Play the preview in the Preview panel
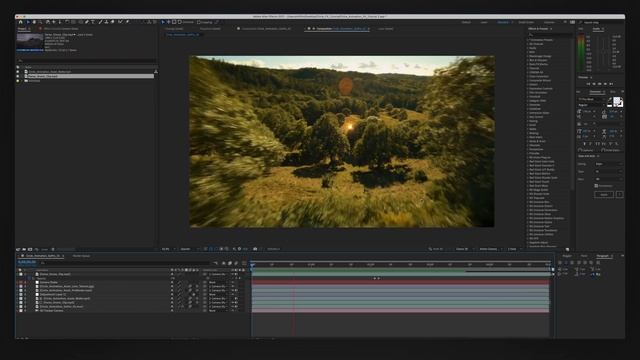 600,84
